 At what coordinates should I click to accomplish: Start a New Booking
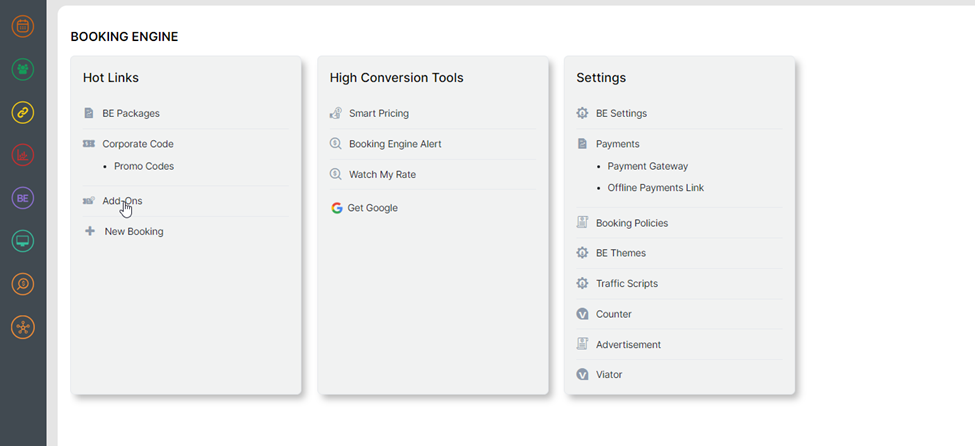[133, 232]
